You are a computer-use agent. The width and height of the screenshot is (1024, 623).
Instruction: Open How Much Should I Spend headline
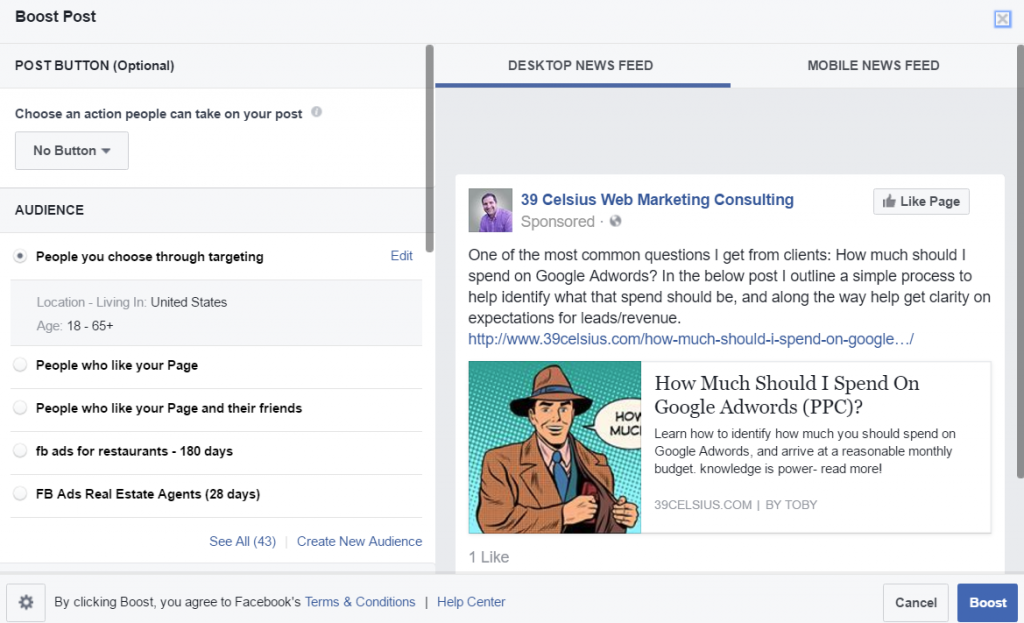(x=786, y=395)
